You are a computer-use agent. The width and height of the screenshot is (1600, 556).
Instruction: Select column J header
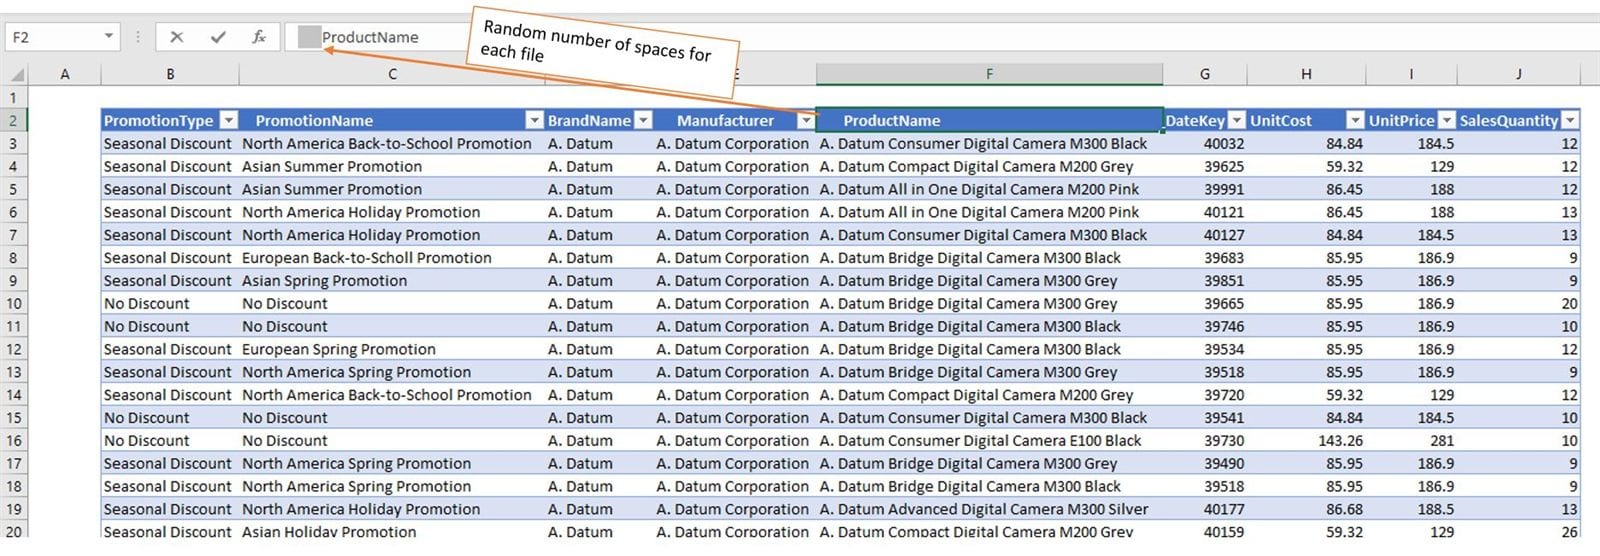coord(1518,74)
